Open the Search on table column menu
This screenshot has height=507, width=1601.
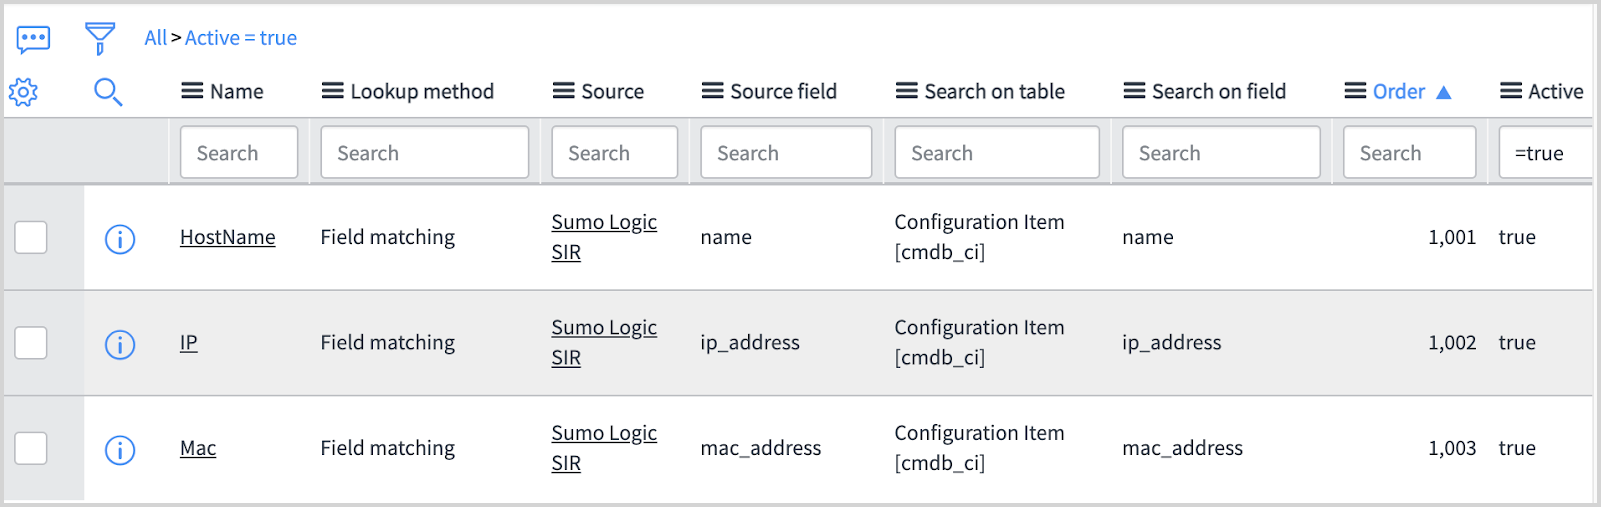906,91
